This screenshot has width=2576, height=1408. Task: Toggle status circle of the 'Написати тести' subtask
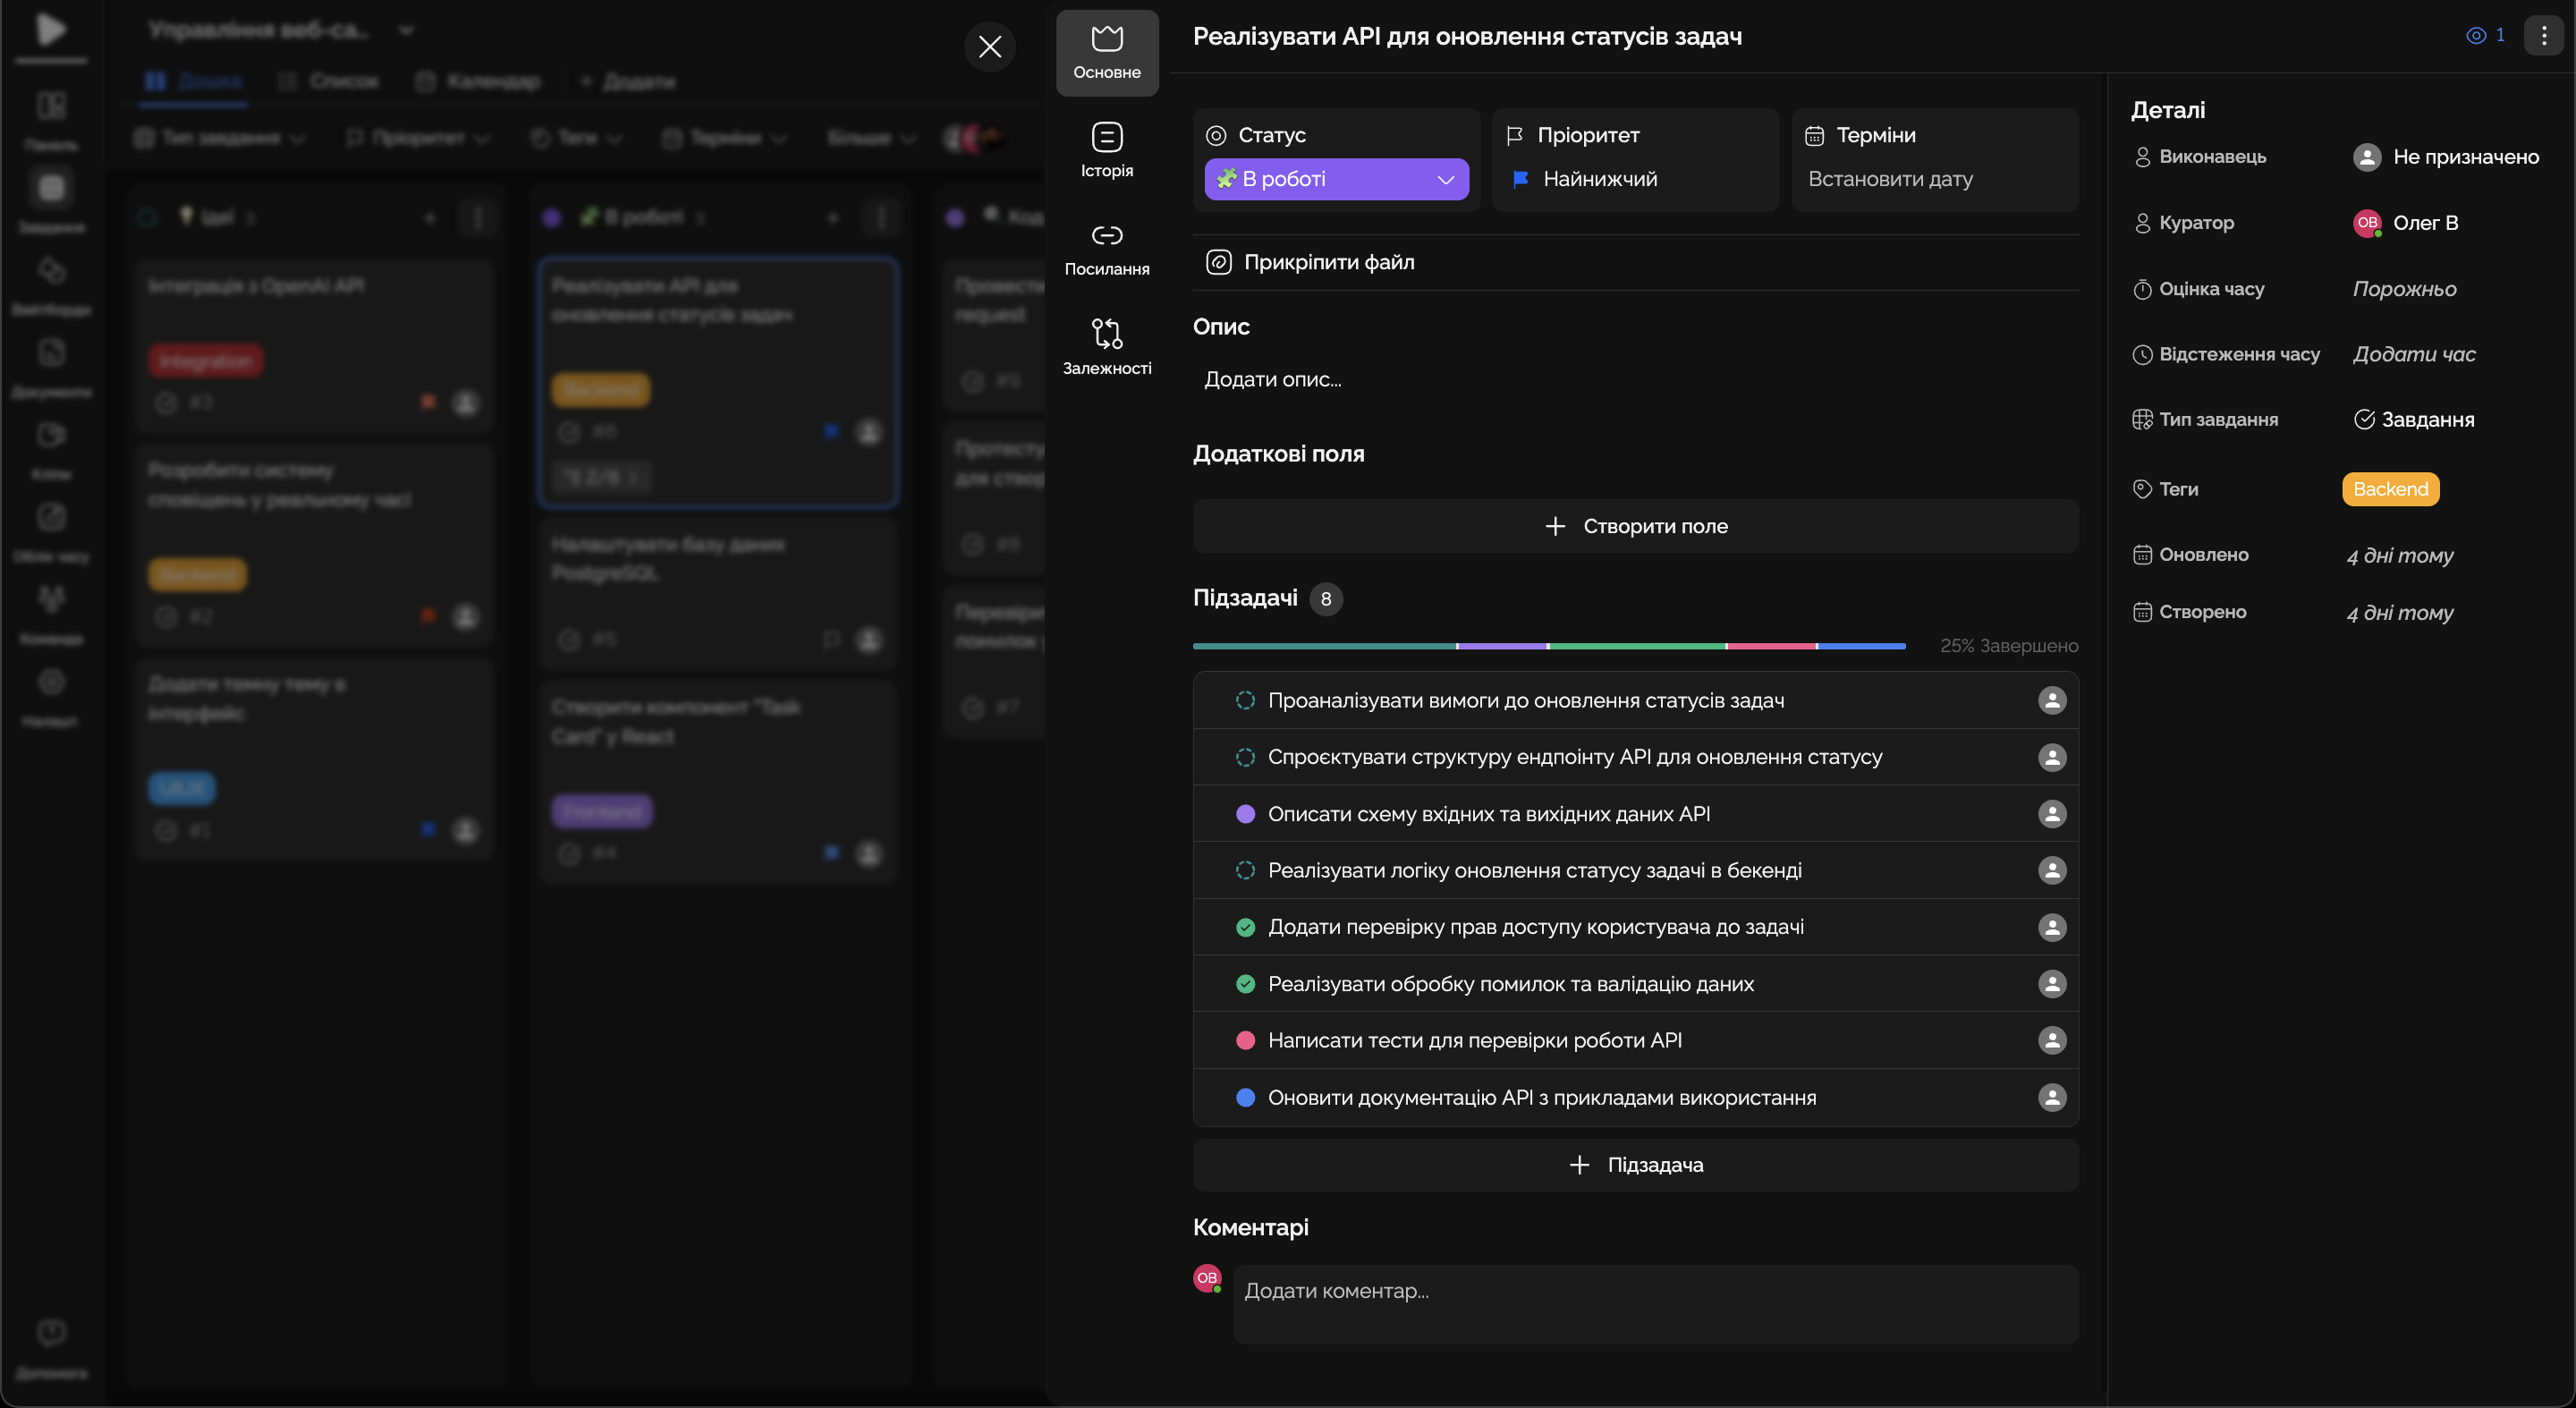tap(1245, 1041)
